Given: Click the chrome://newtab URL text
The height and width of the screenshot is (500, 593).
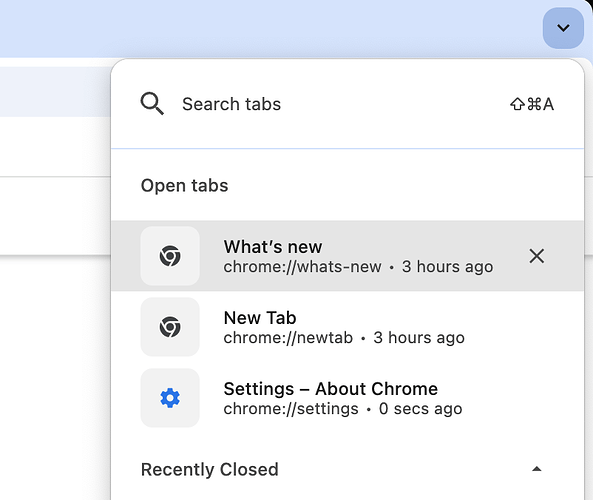Looking at the screenshot, I should [288, 338].
